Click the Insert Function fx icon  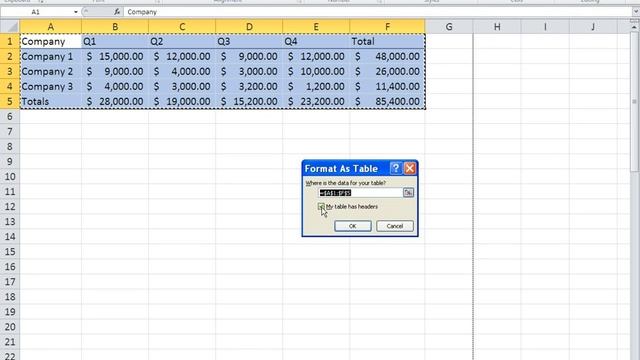117,12
